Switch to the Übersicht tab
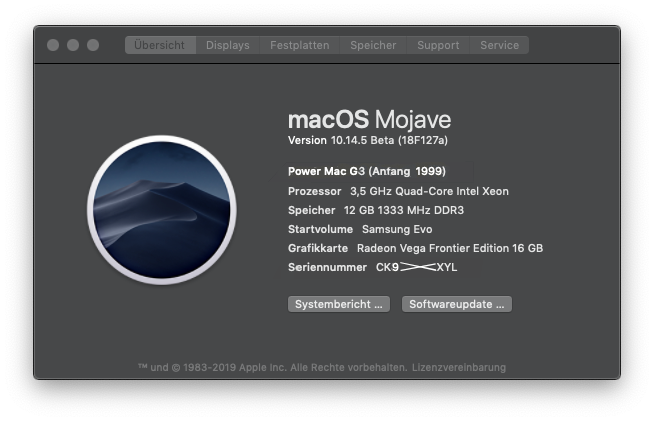The width and height of the screenshot is (654, 421). [160, 45]
